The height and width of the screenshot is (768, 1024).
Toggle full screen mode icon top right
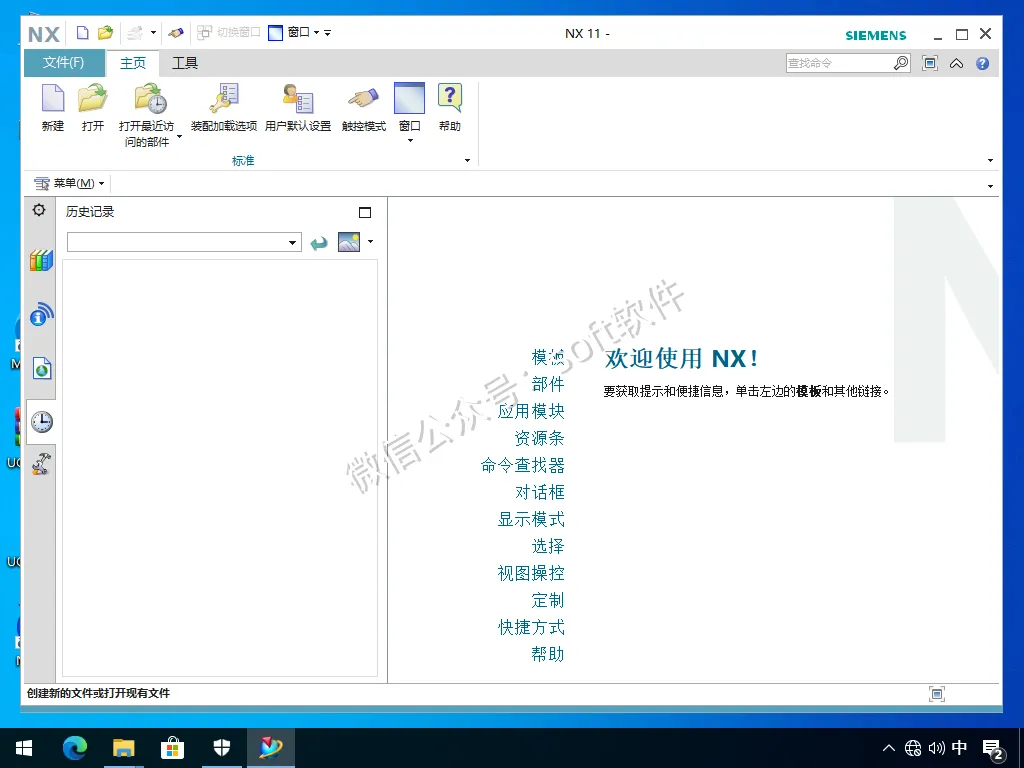[x=930, y=63]
